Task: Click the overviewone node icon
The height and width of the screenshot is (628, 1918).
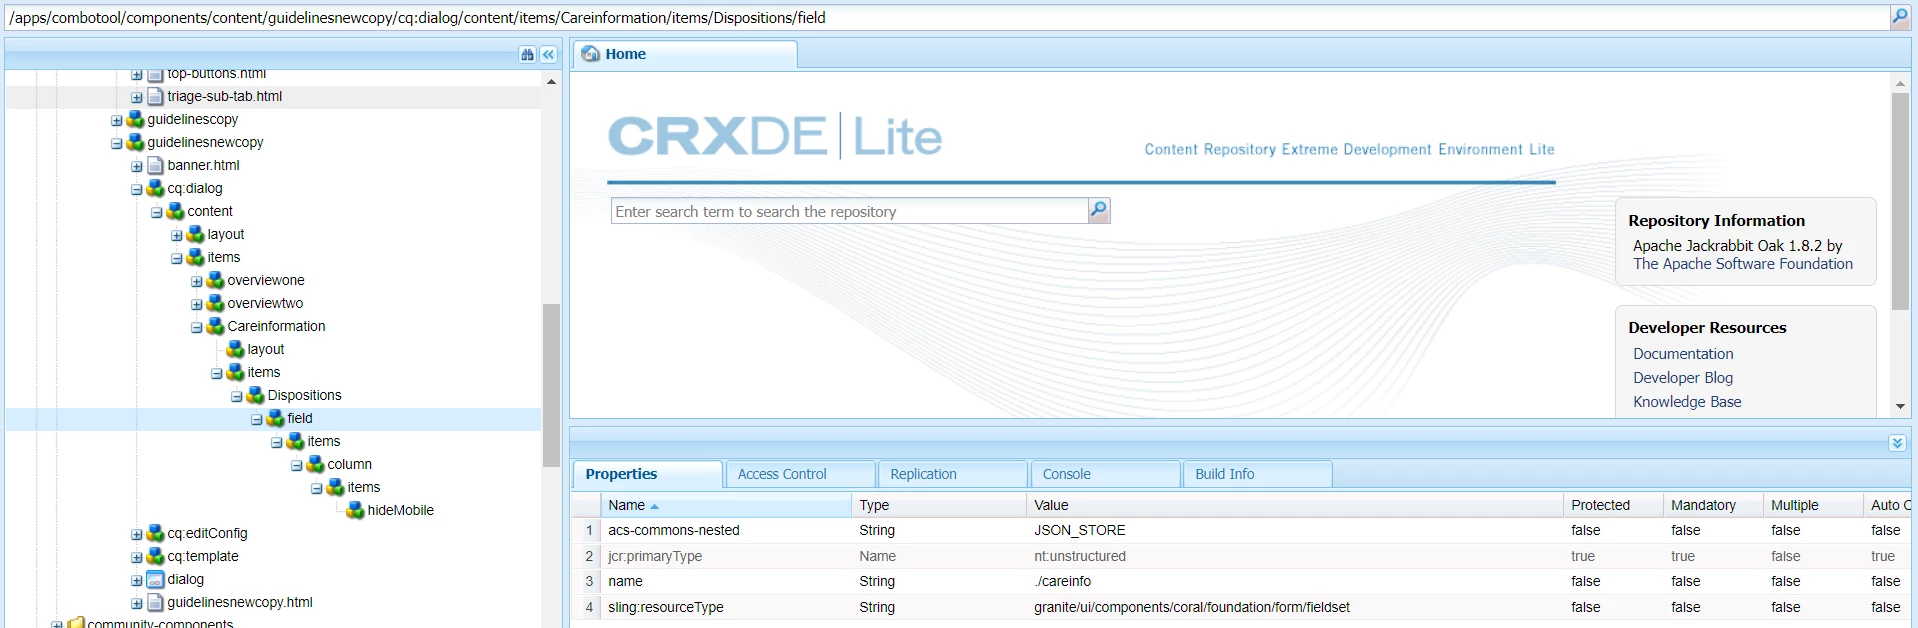Action: pos(215,280)
